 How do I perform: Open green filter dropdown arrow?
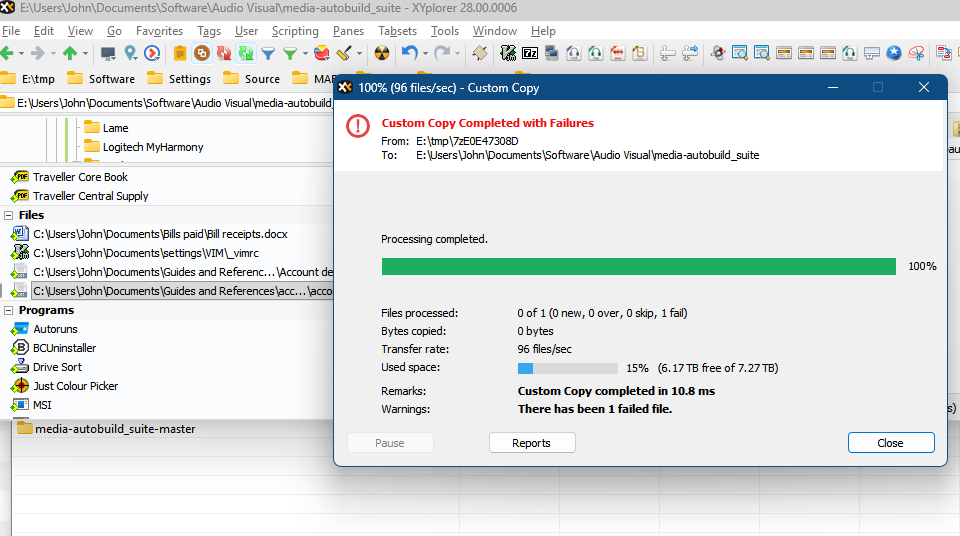[x=305, y=54]
